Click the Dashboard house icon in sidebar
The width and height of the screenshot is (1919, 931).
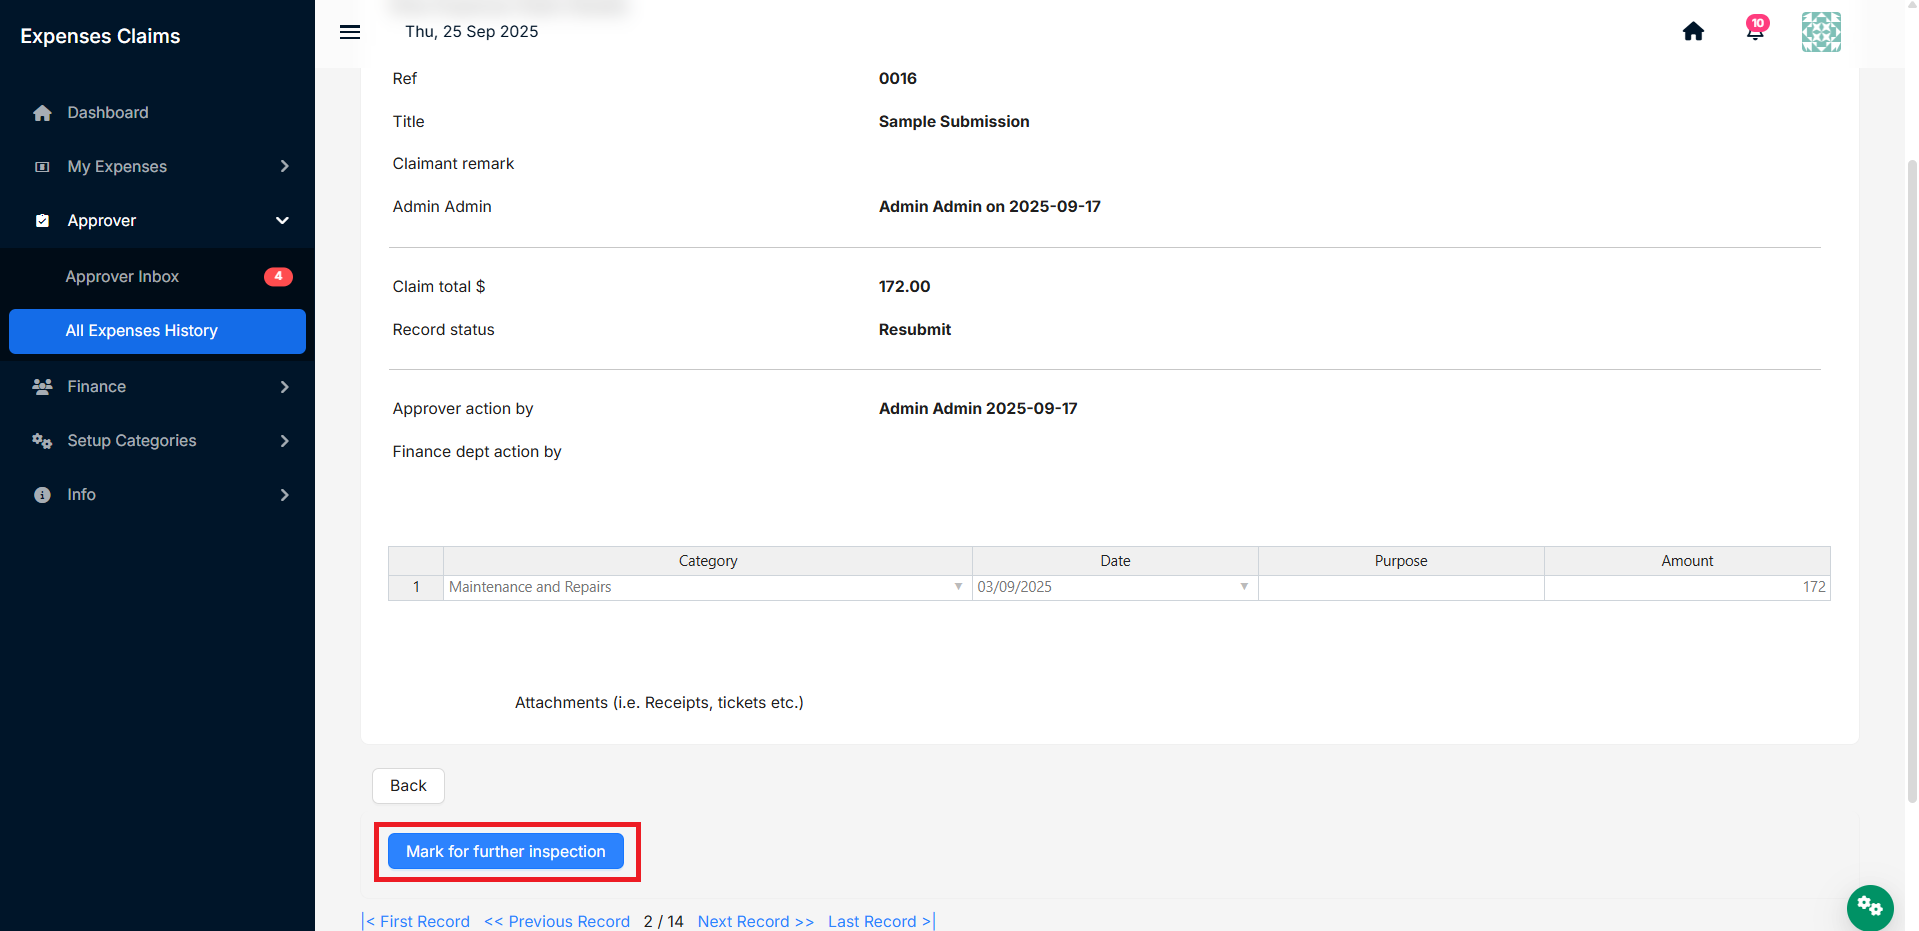click(42, 113)
